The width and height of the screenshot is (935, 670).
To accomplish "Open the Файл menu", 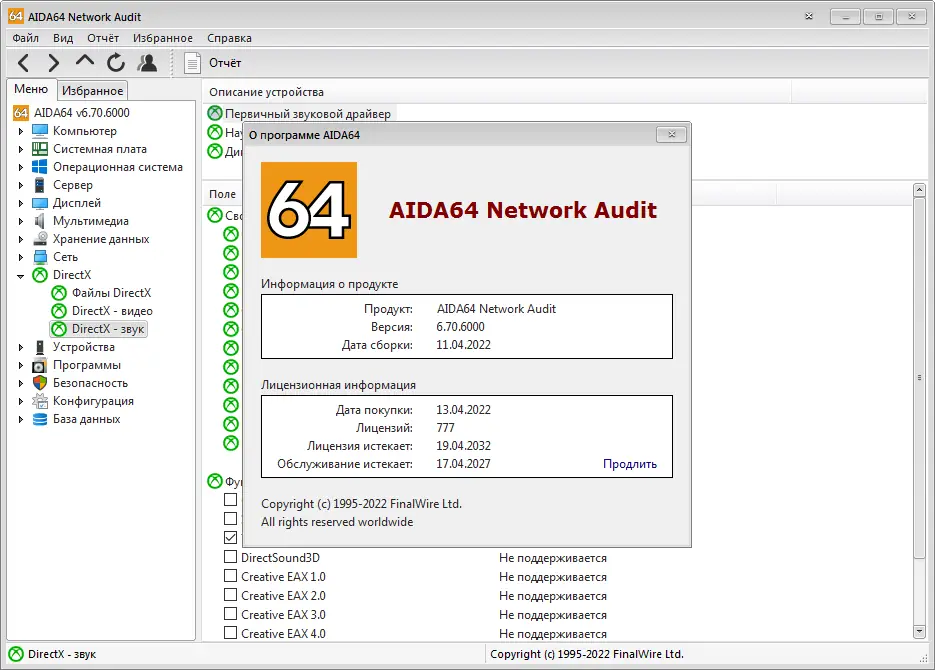I will tap(26, 38).
